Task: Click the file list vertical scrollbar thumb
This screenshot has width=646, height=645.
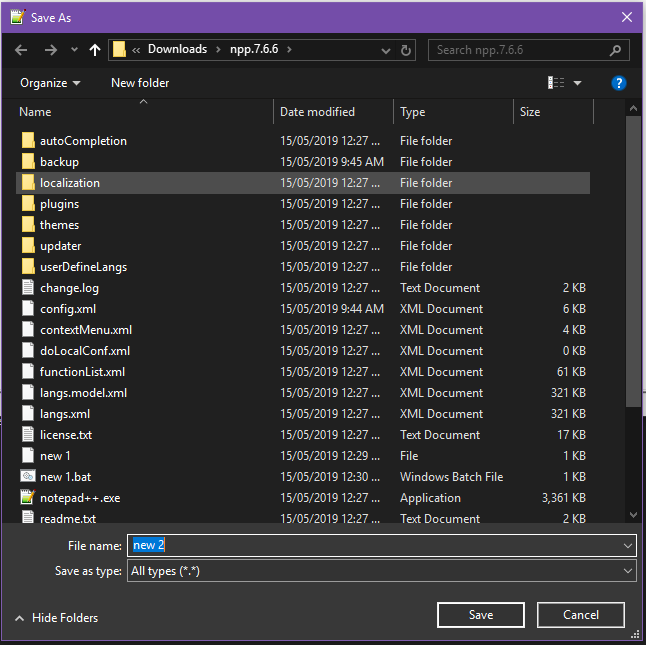Action: [x=634, y=262]
